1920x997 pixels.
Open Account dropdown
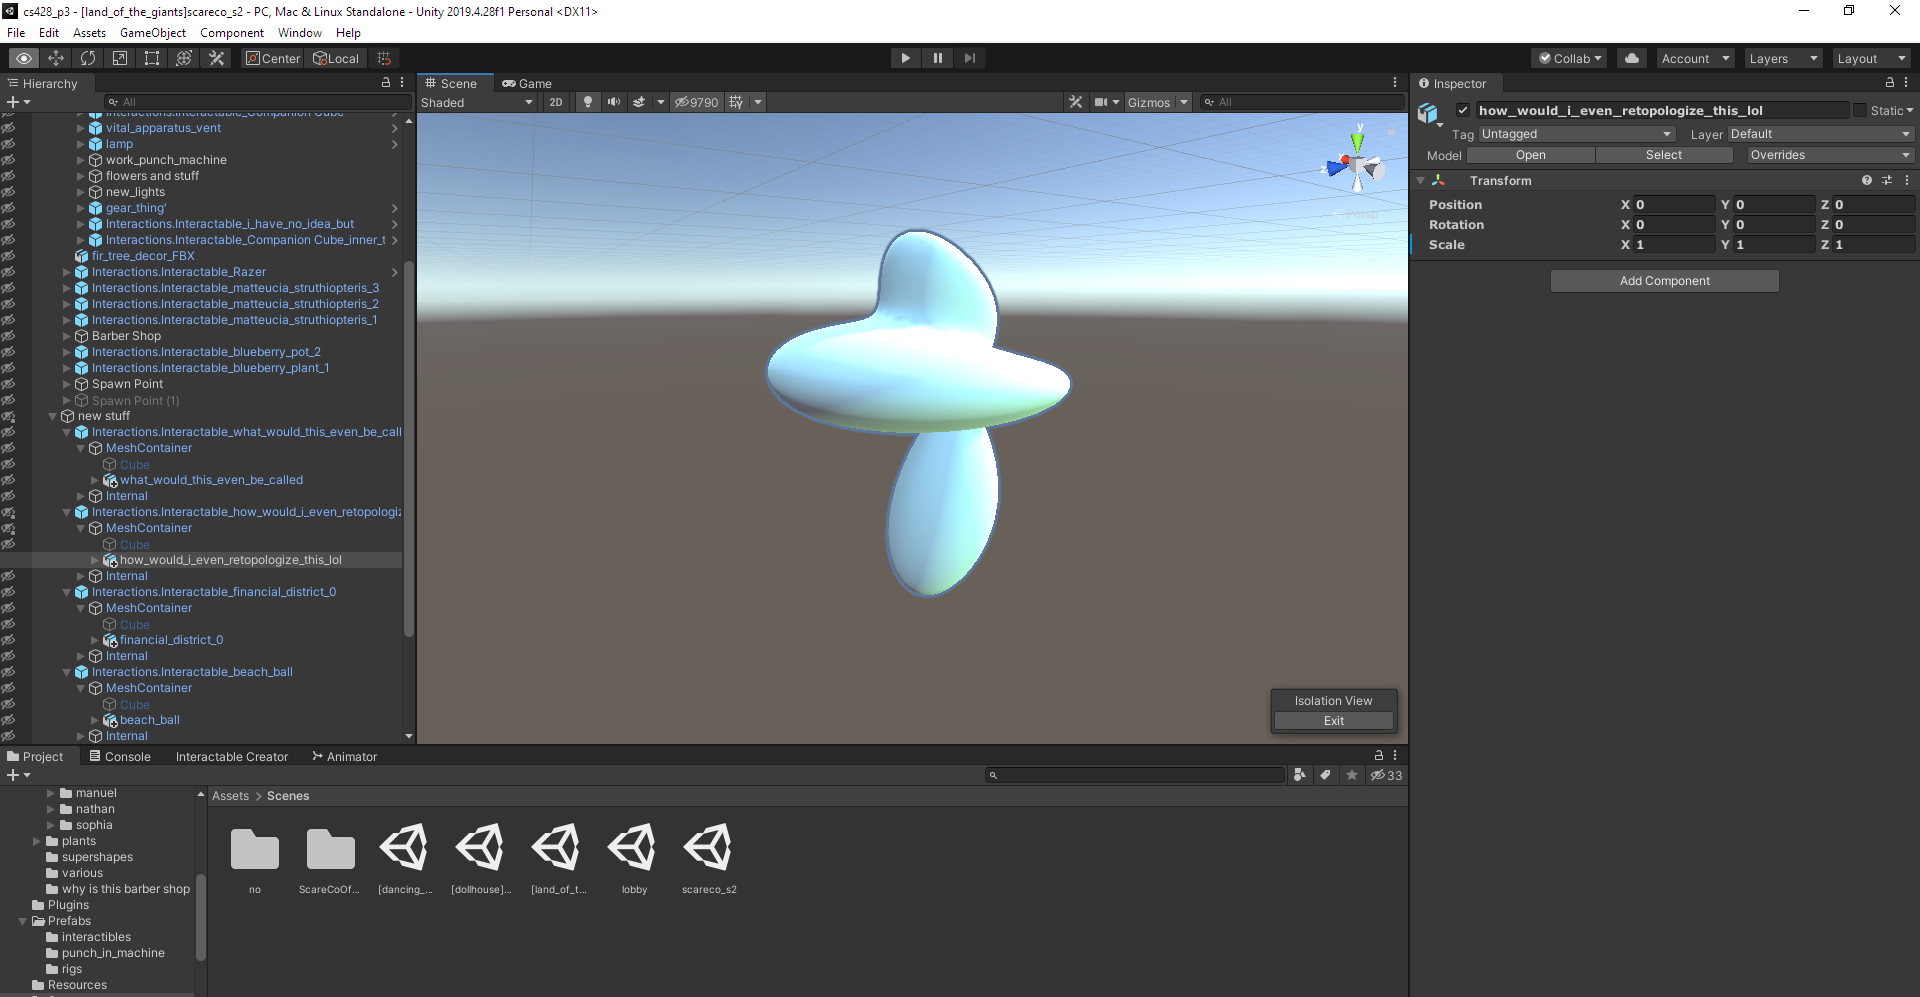tap(1695, 58)
